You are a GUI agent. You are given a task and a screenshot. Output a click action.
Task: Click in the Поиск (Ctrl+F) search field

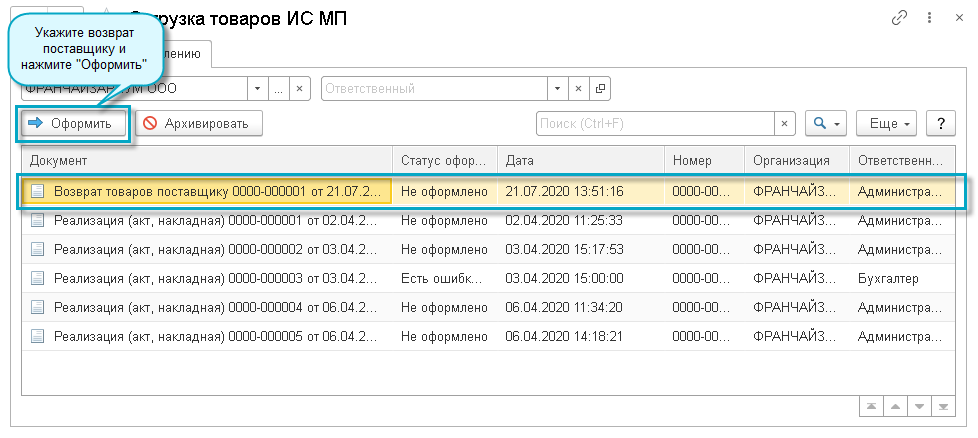(655, 123)
